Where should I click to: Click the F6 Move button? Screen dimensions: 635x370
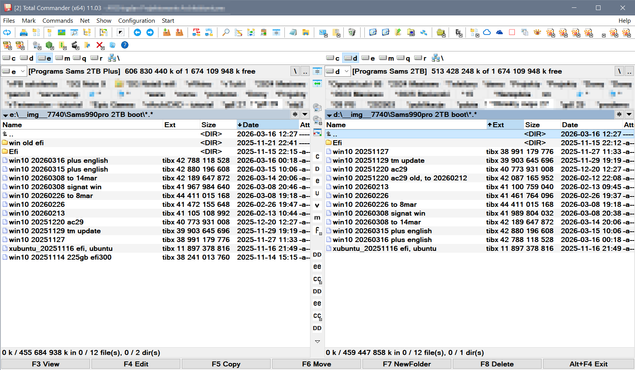[316, 364]
